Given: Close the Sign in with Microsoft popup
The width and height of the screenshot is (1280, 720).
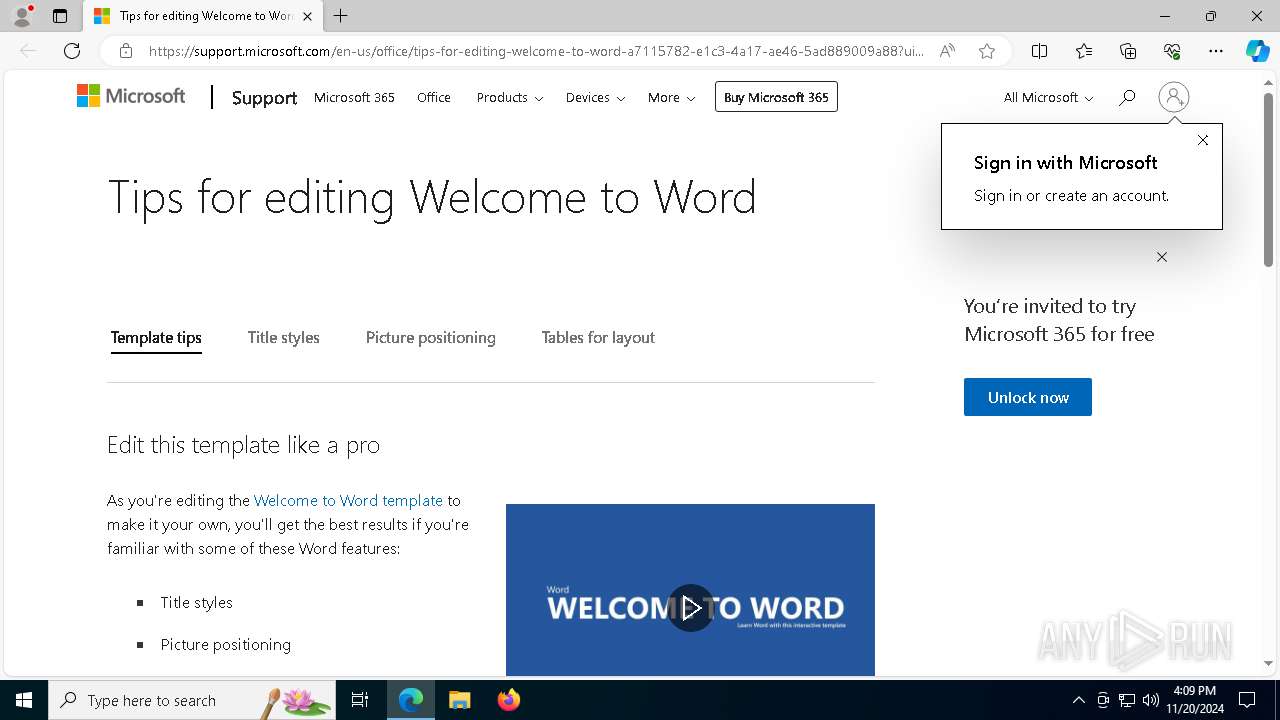Looking at the screenshot, I should point(1203,140).
